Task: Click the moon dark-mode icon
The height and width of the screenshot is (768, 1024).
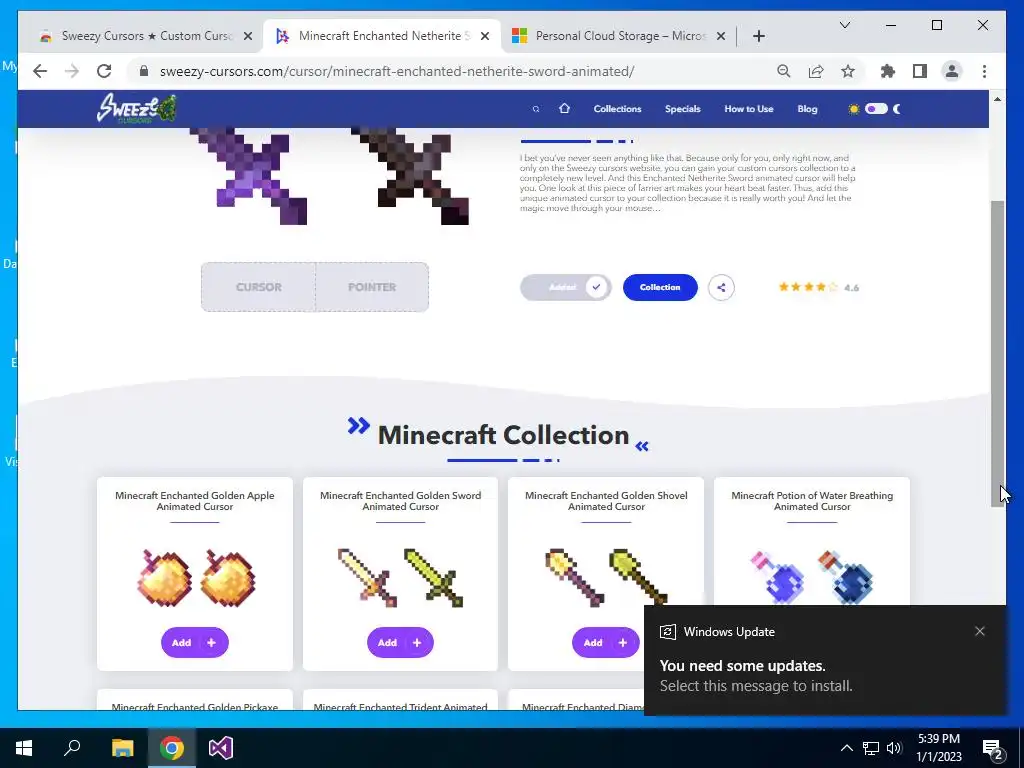Action: (897, 109)
